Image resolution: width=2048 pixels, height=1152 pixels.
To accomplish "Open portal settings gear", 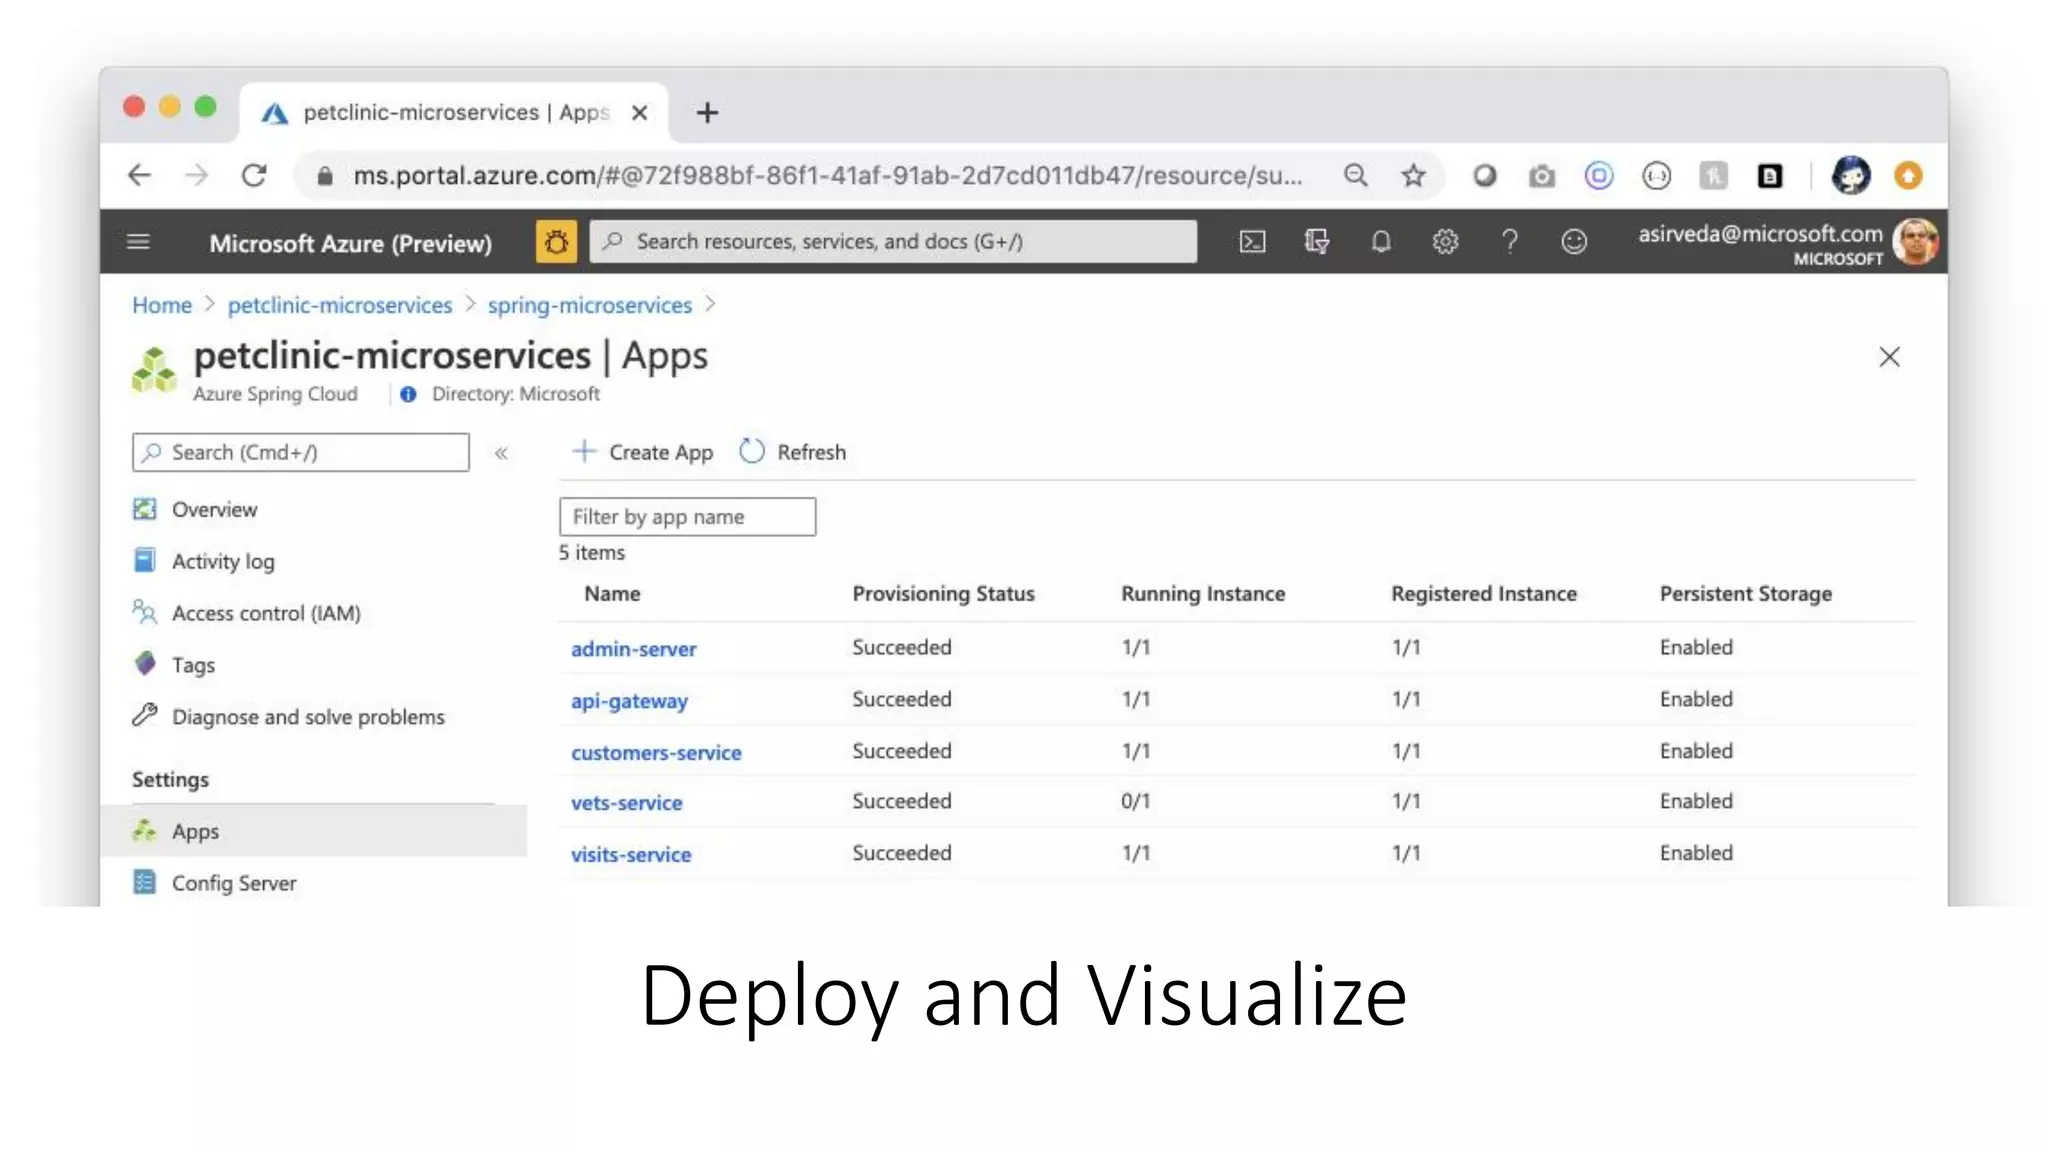I will click(x=1445, y=242).
